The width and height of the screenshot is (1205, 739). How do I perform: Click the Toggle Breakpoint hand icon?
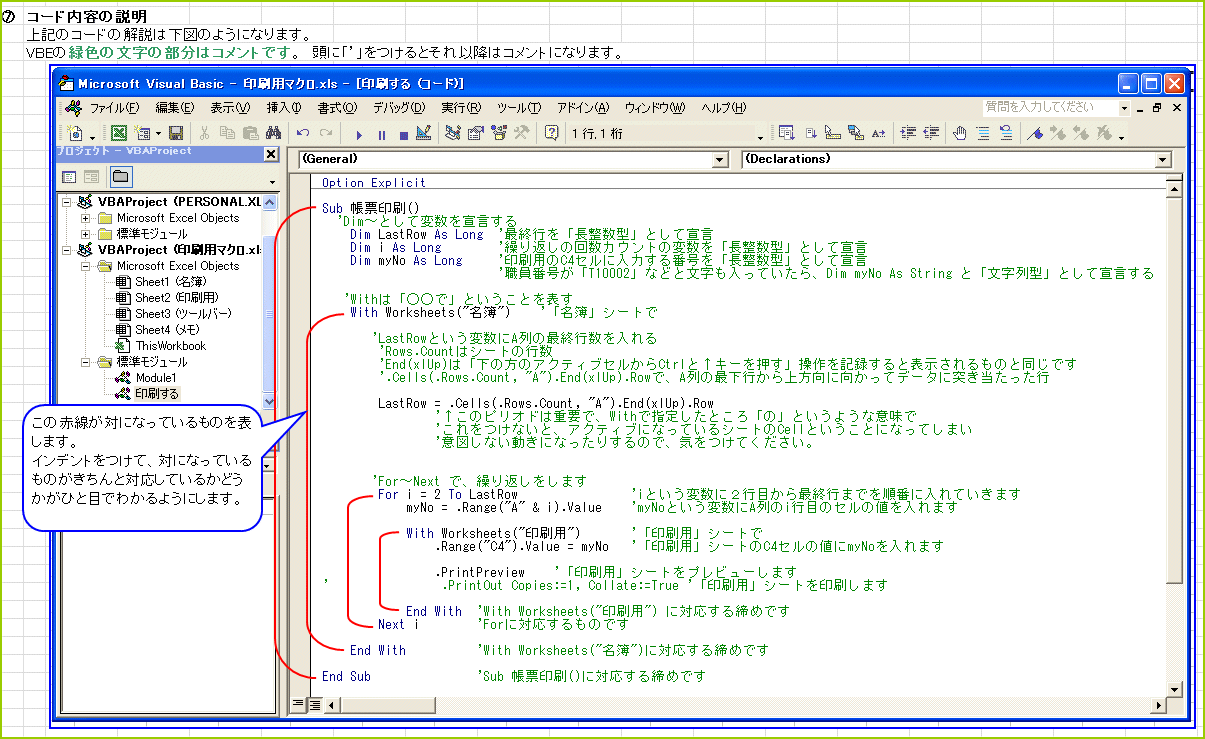959,133
